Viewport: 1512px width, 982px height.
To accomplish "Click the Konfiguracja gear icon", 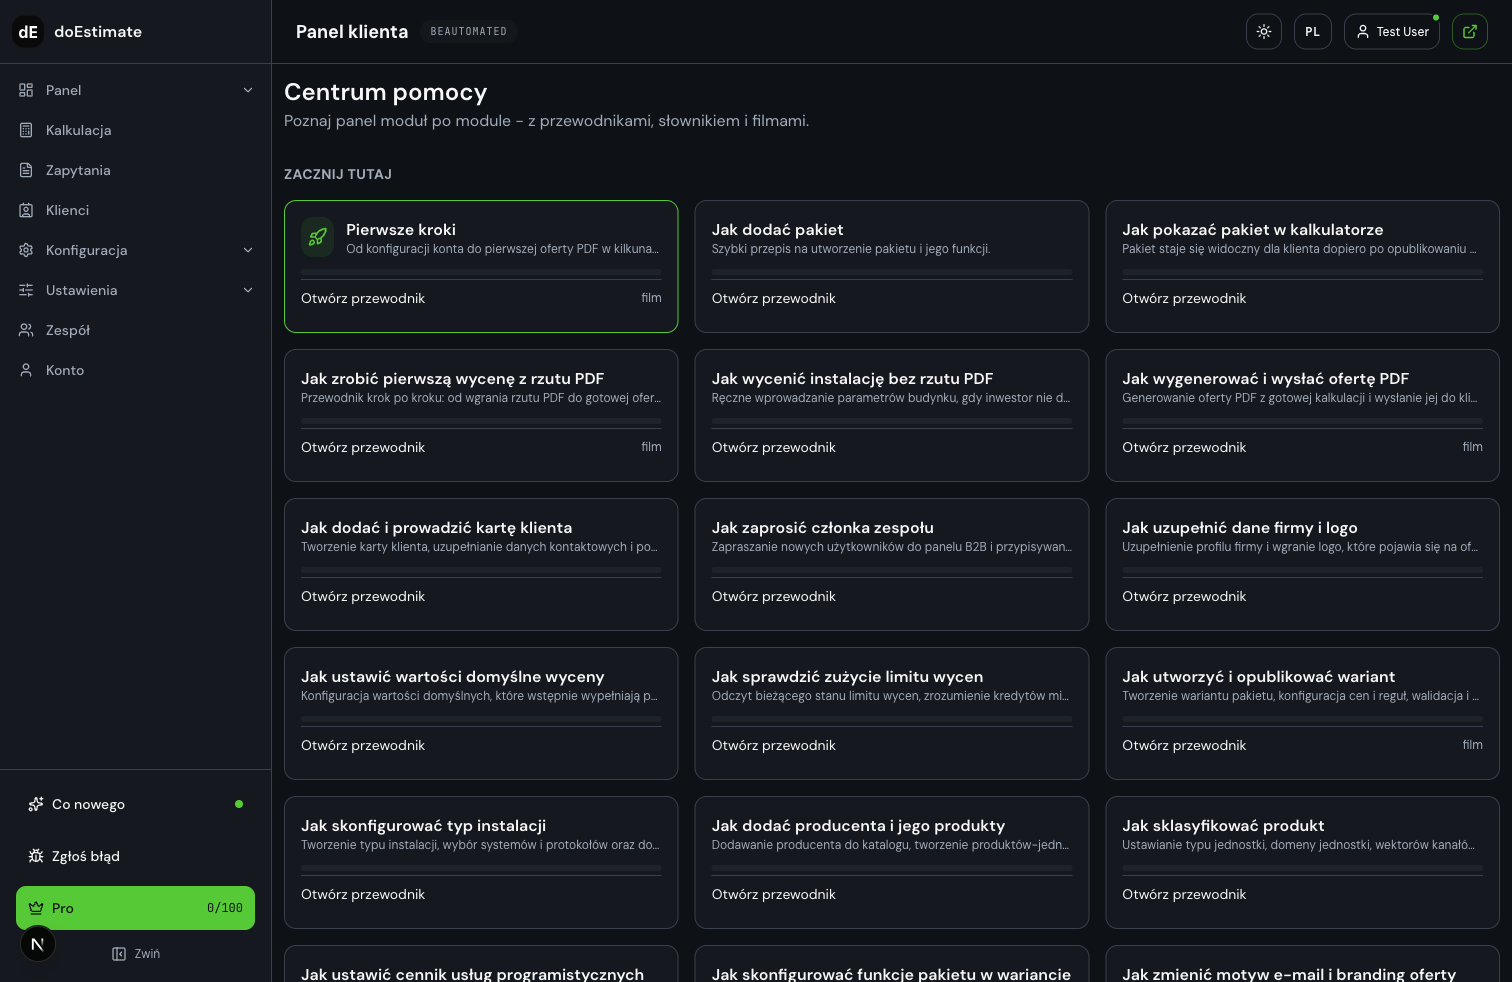I will pos(26,250).
